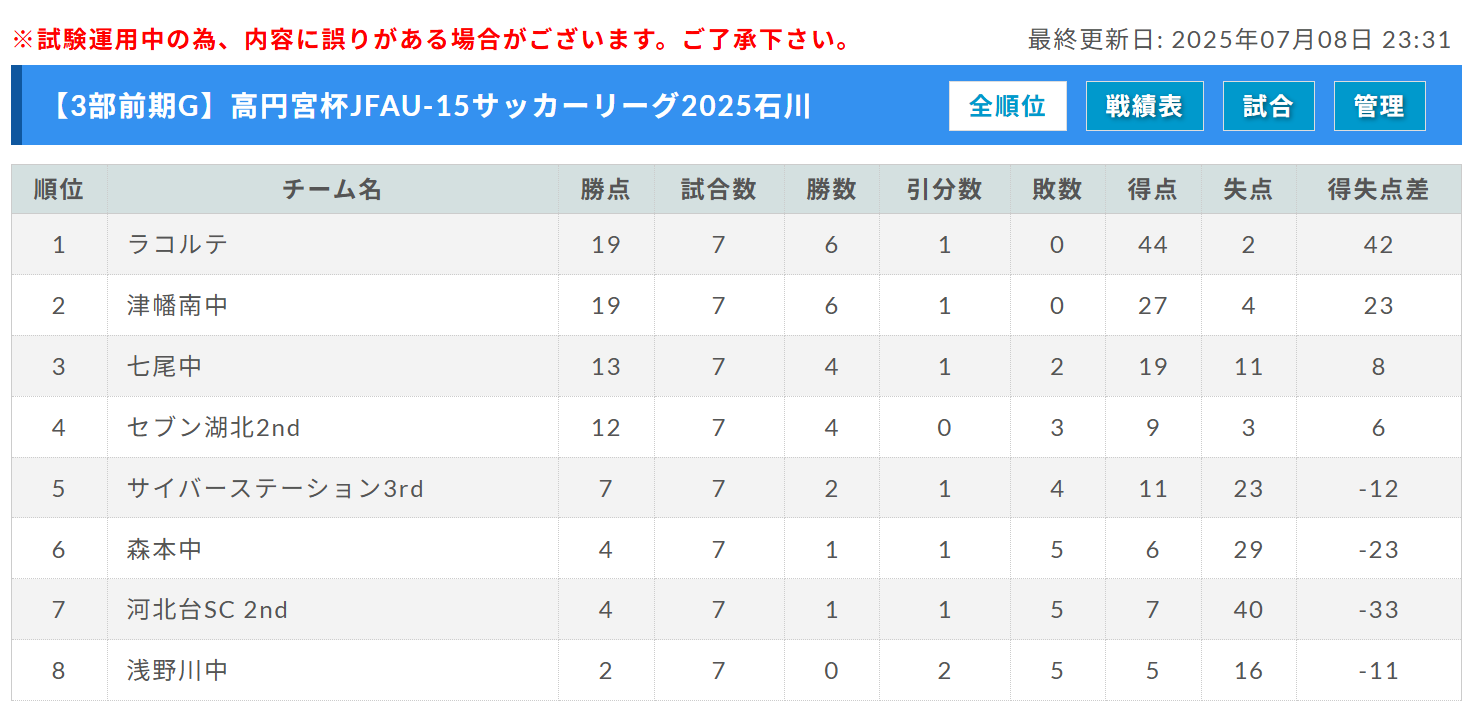Click the 管理 button

click(x=1379, y=106)
